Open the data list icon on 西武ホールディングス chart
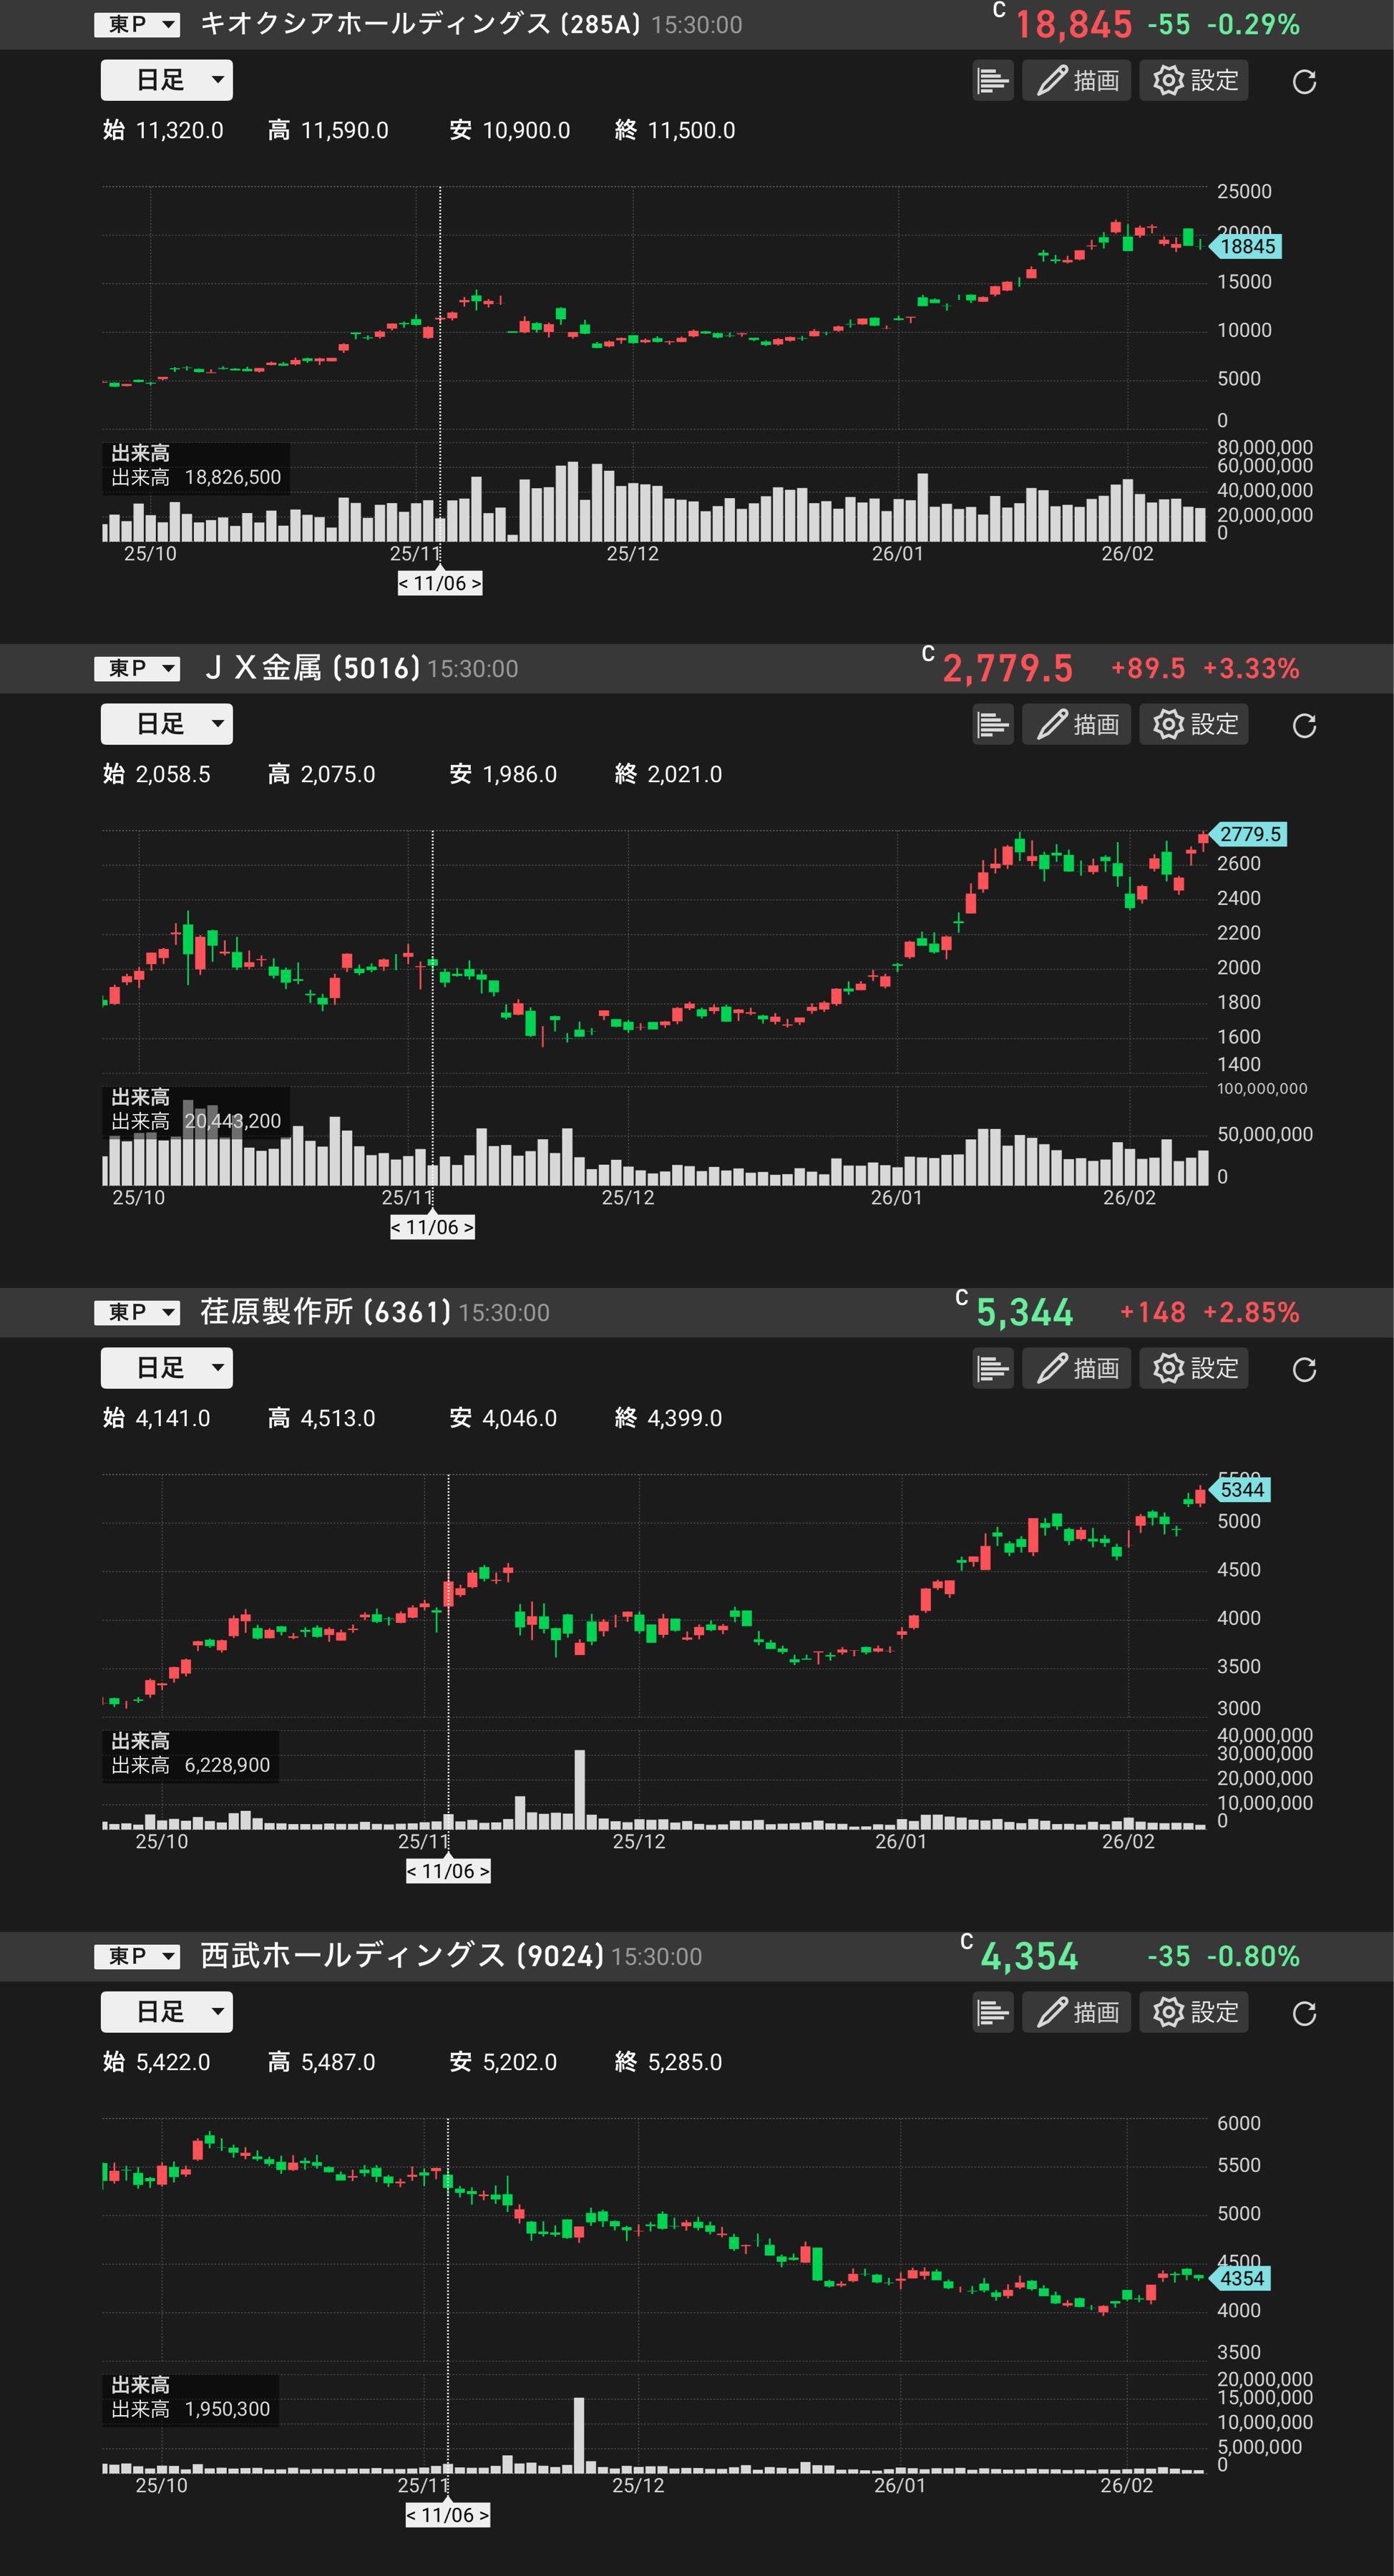 point(993,2013)
